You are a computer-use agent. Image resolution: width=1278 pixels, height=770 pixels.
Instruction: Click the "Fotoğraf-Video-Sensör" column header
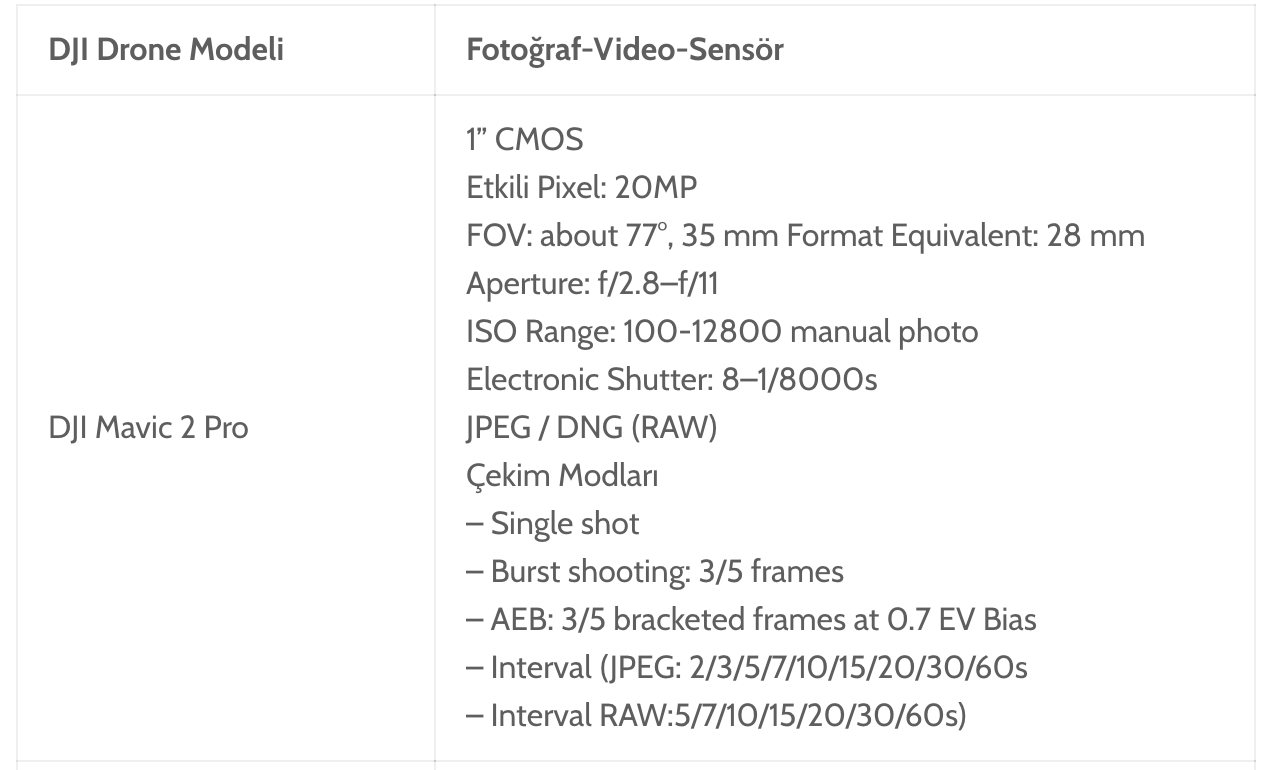tap(624, 50)
